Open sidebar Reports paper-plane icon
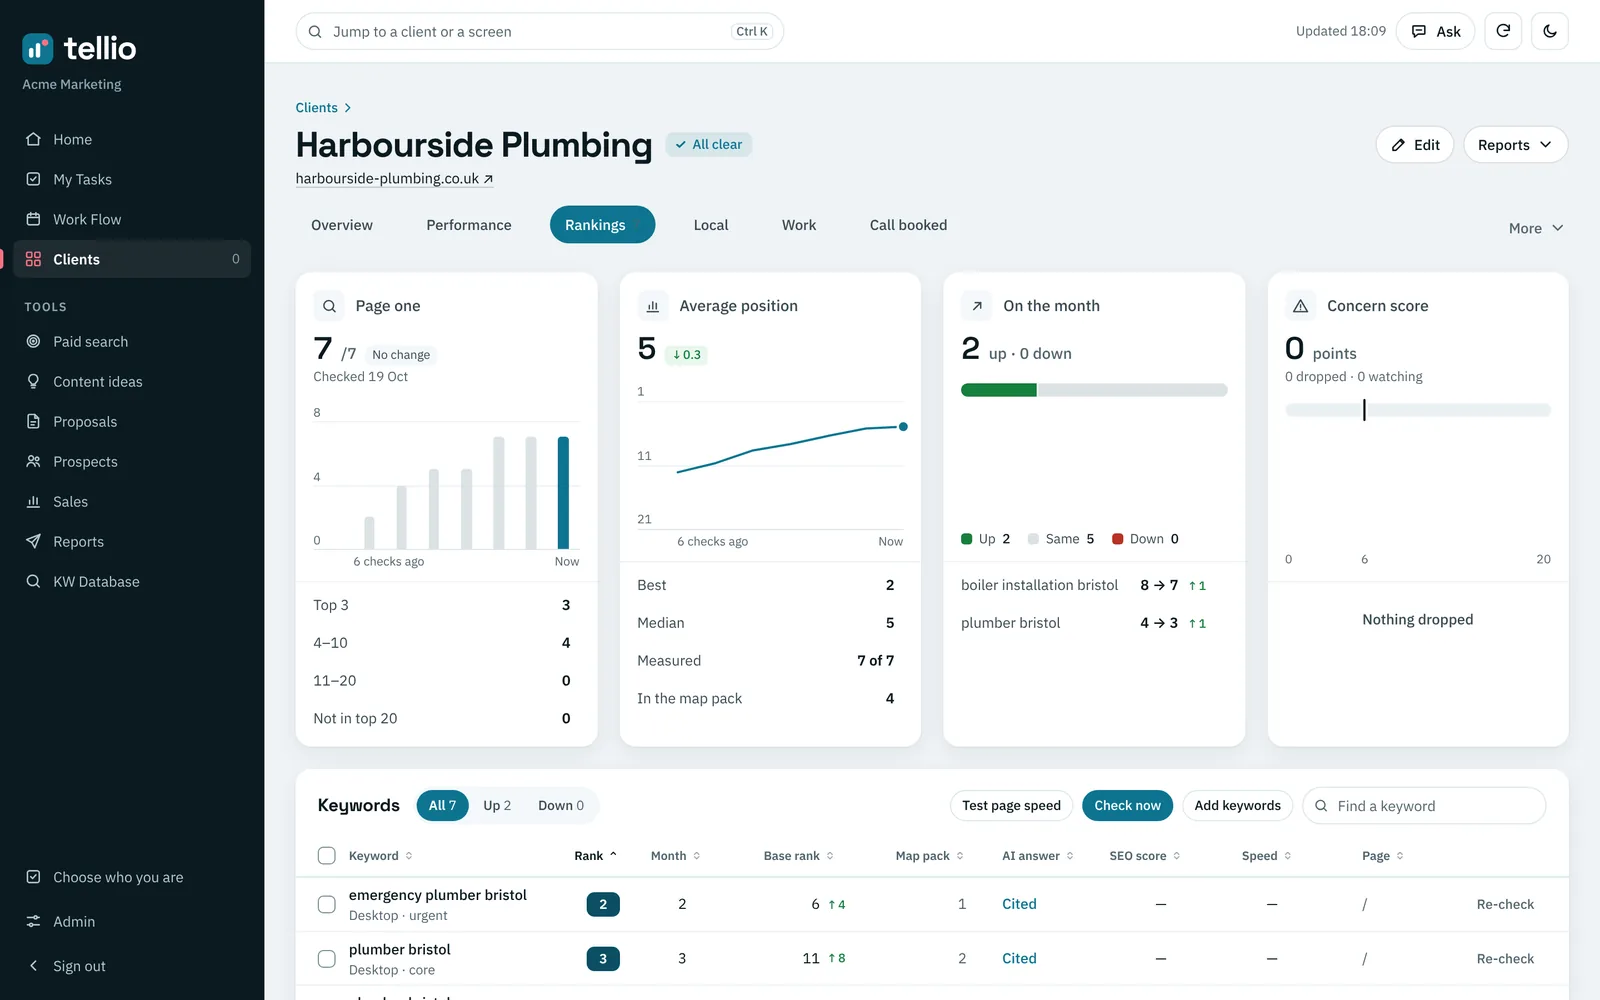Viewport: 1600px width, 1000px height. [33, 541]
